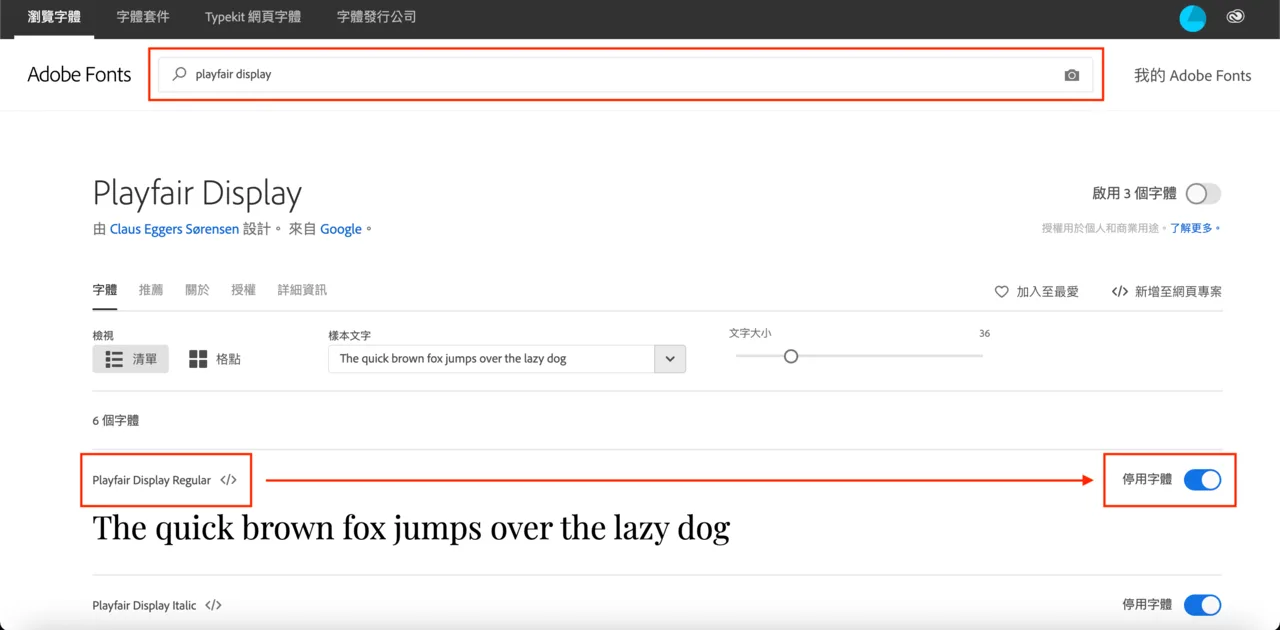Click the heart icon for 加入至最愛
Screen dimensions: 1280x630
pos(1001,292)
